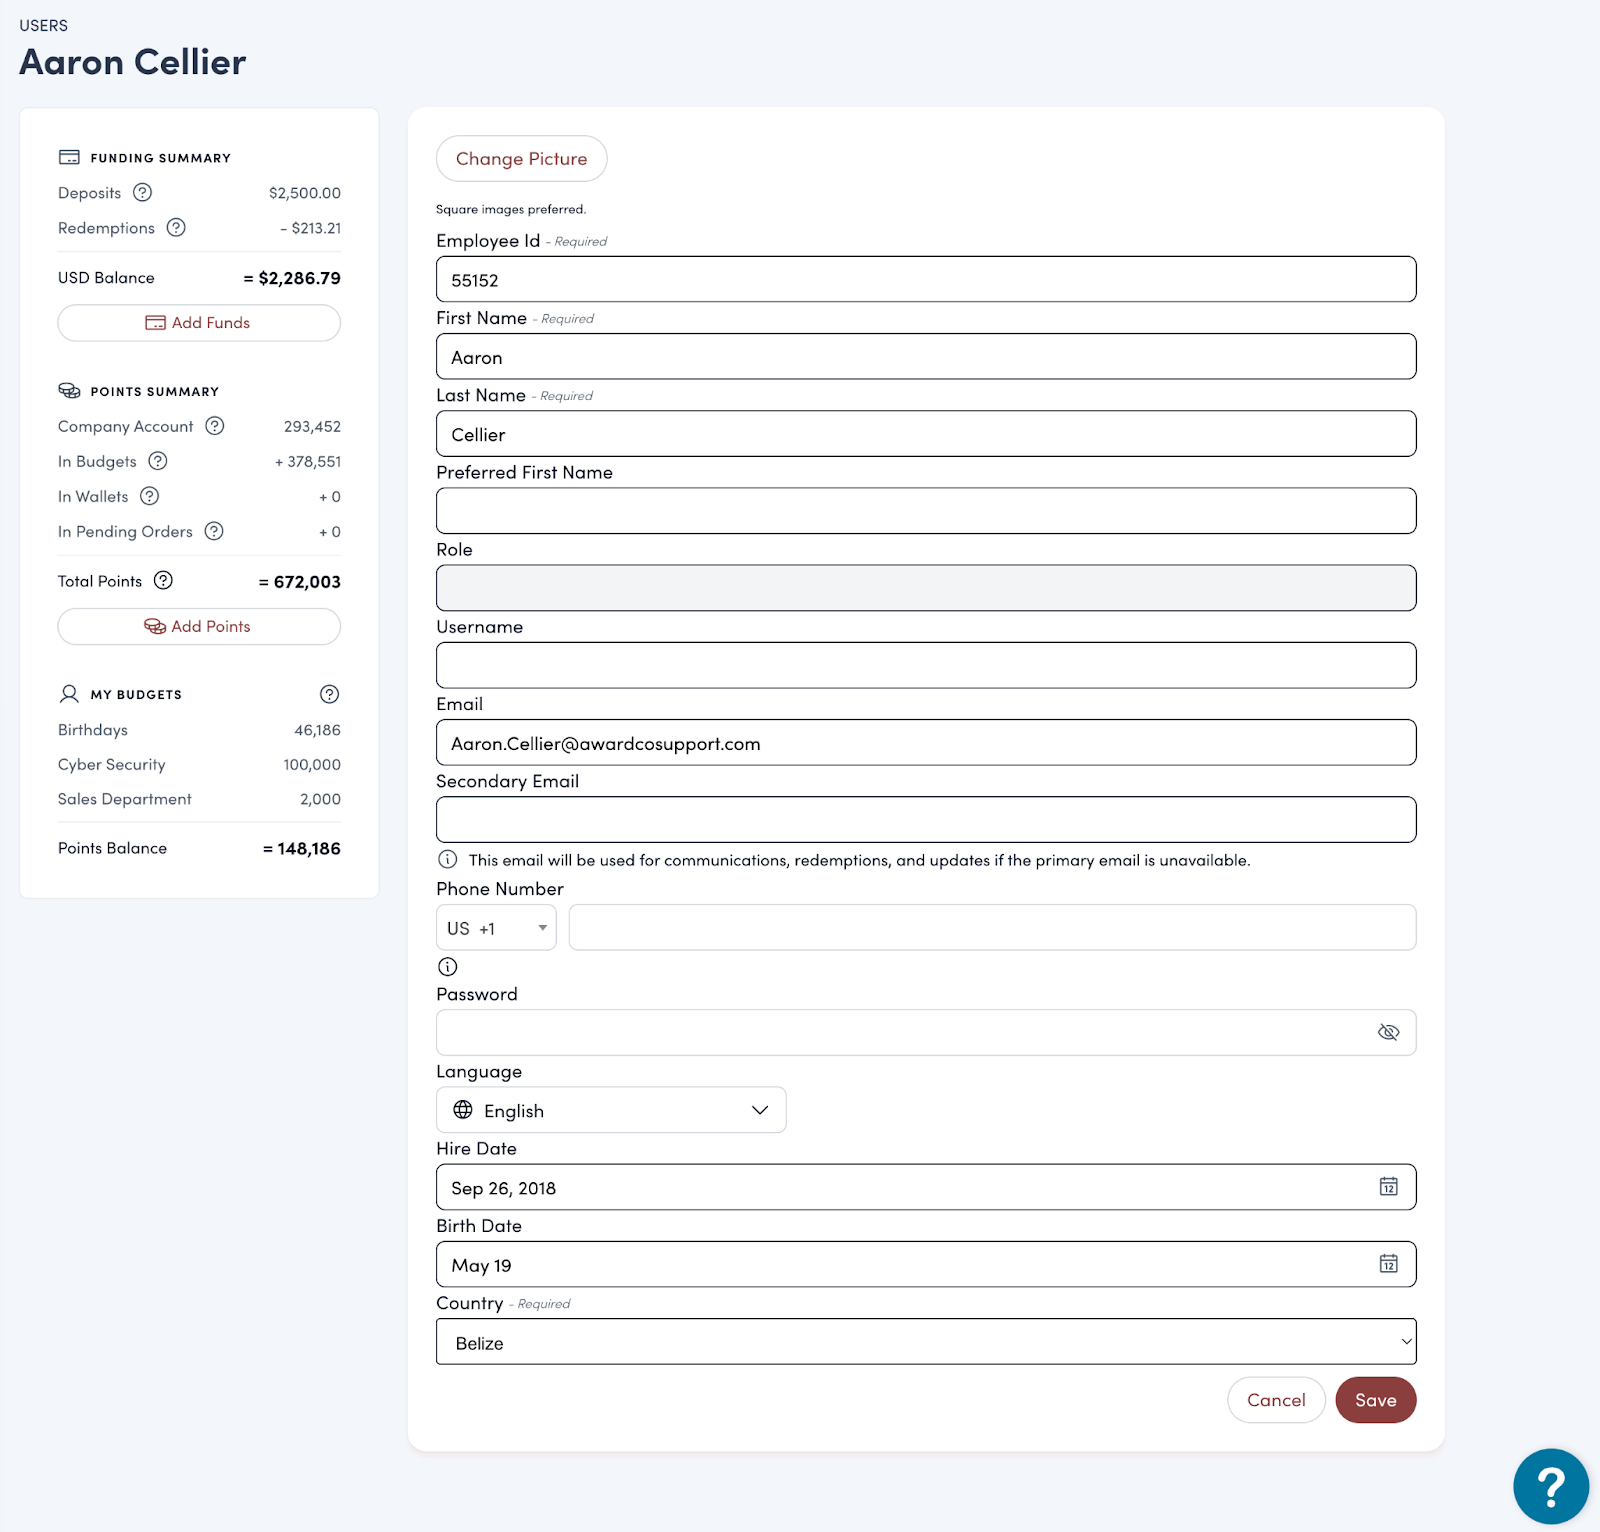Open the Birth Date calendar picker icon
Viewport: 1600px width, 1532px height.
[x=1388, y=1264]
